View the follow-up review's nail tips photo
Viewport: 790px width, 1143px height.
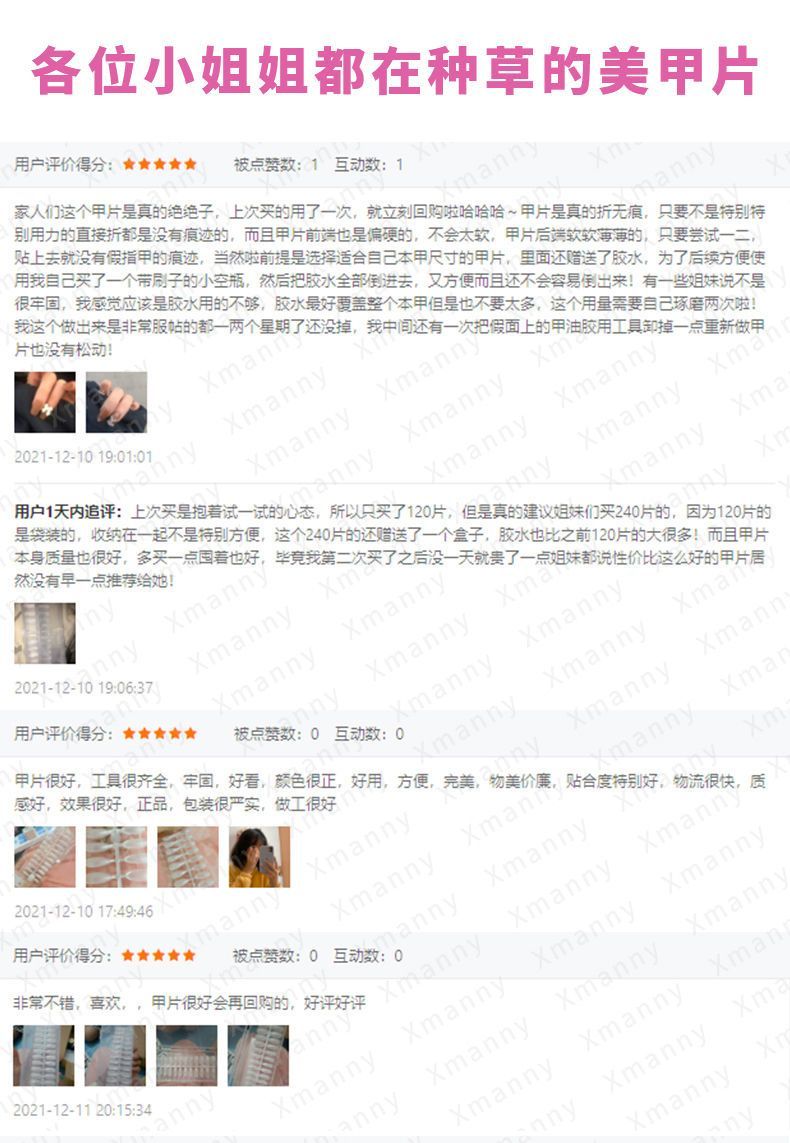pos(44,633)
